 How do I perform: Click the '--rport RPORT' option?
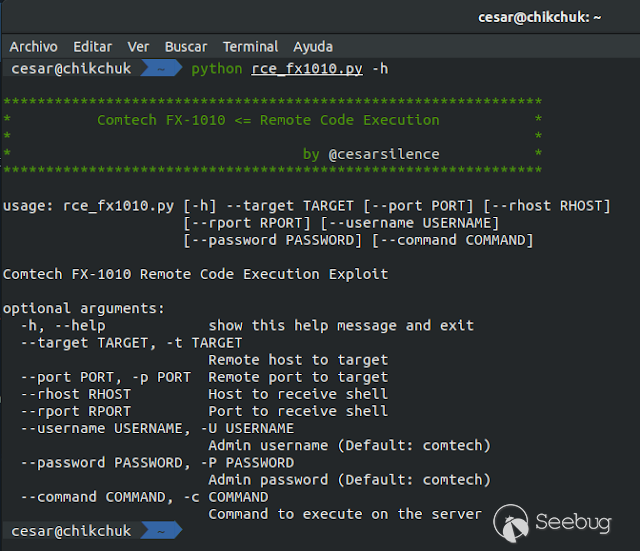76,411
